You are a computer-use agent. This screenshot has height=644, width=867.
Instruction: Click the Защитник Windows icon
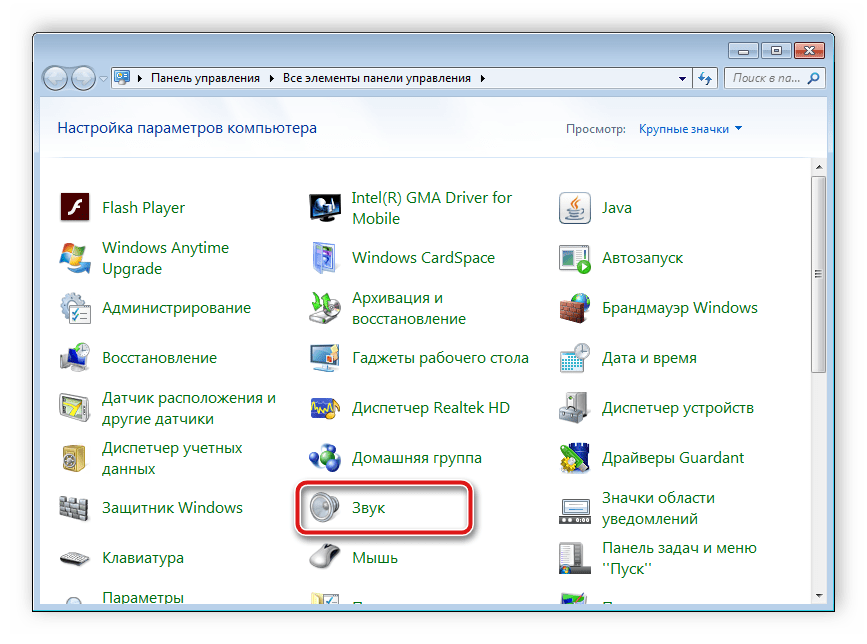75,508
